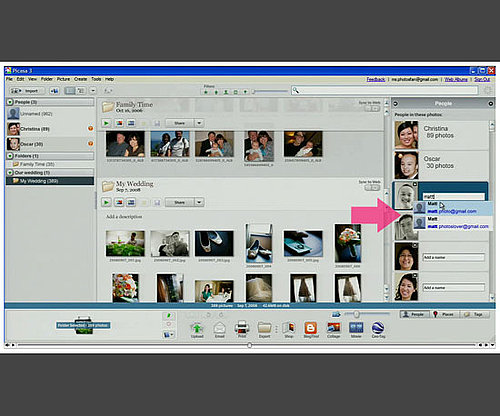The height and width of the screenshot is (416, 500).
Task: Click the Movie icon in bottom toolbar
Action: tap(356, 330)
